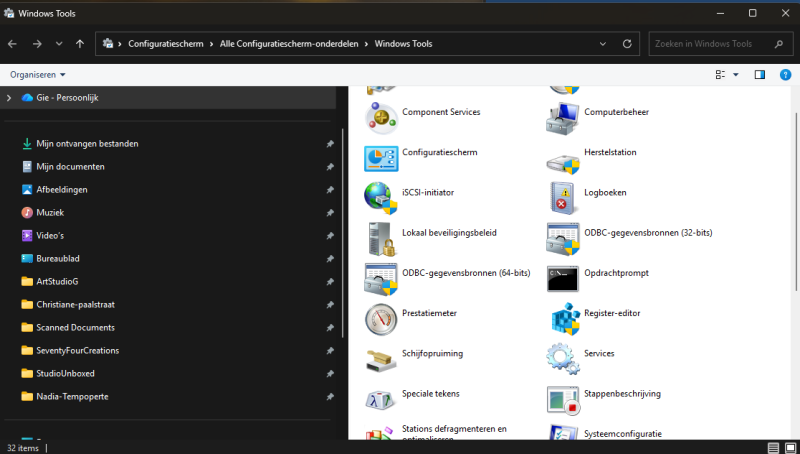Switch to details view in status bar

(x=773, y=448)
